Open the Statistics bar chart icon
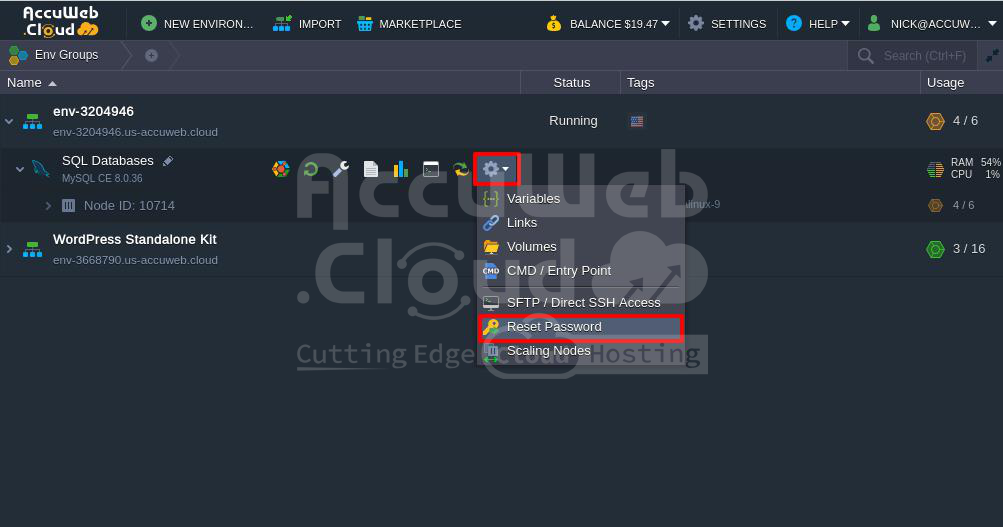Image resolution: width=1003 pixels, height=527 pixels. (400, 169)
